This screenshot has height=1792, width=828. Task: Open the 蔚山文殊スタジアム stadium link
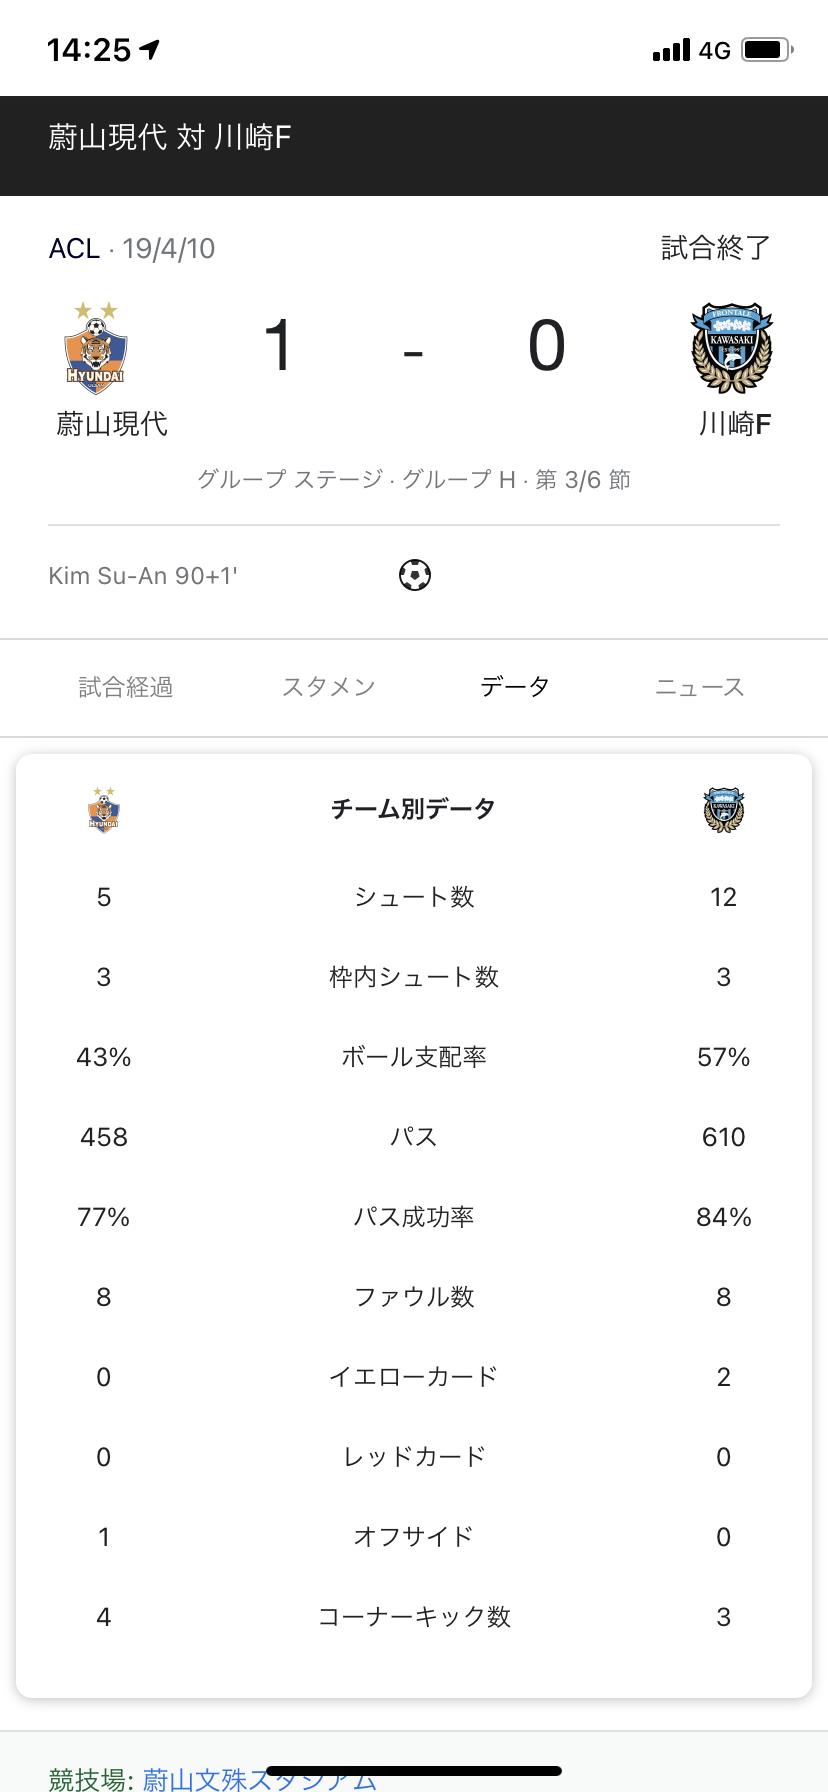[259, 1779]
